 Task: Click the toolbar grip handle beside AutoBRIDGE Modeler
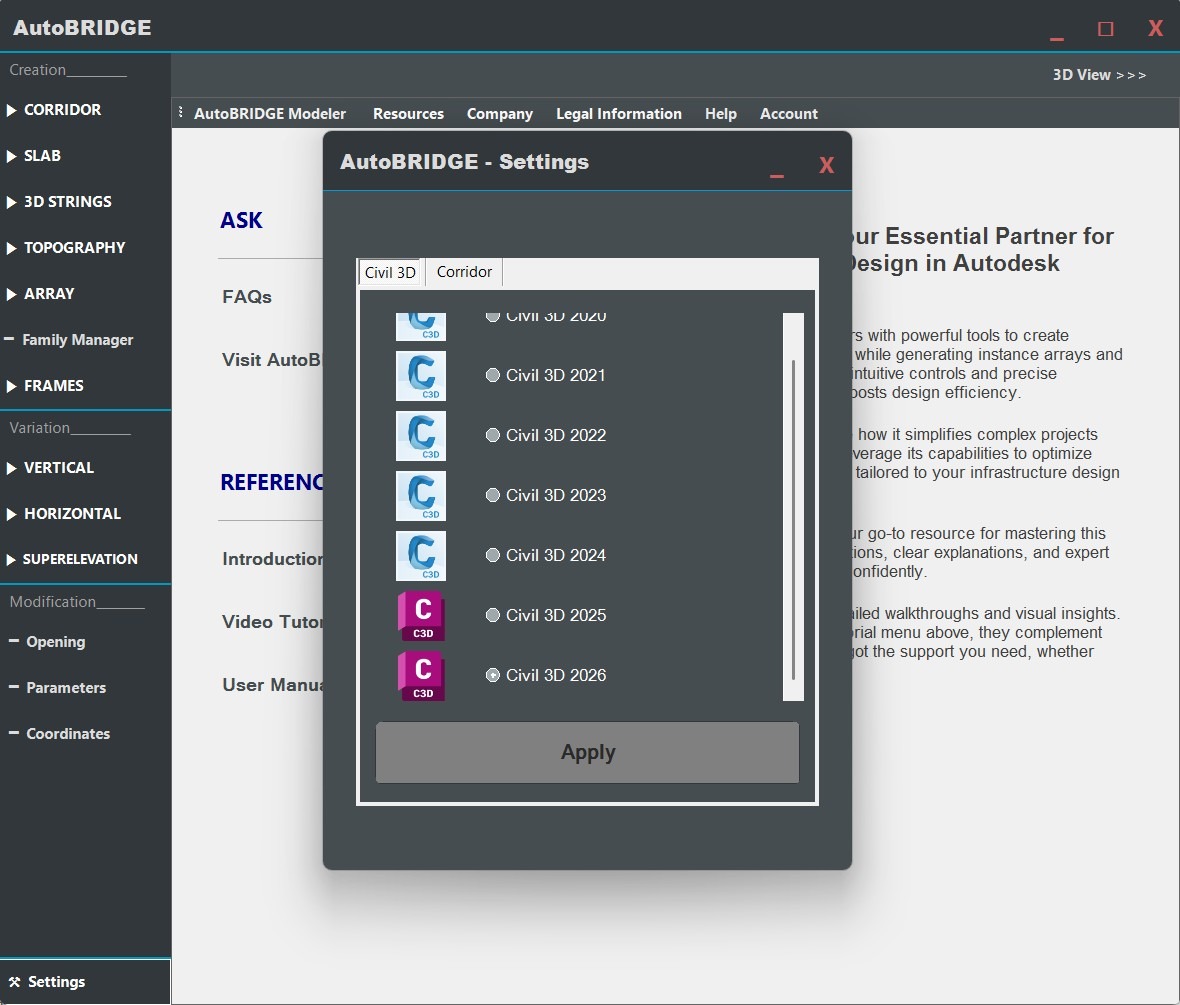click(180, 113)
